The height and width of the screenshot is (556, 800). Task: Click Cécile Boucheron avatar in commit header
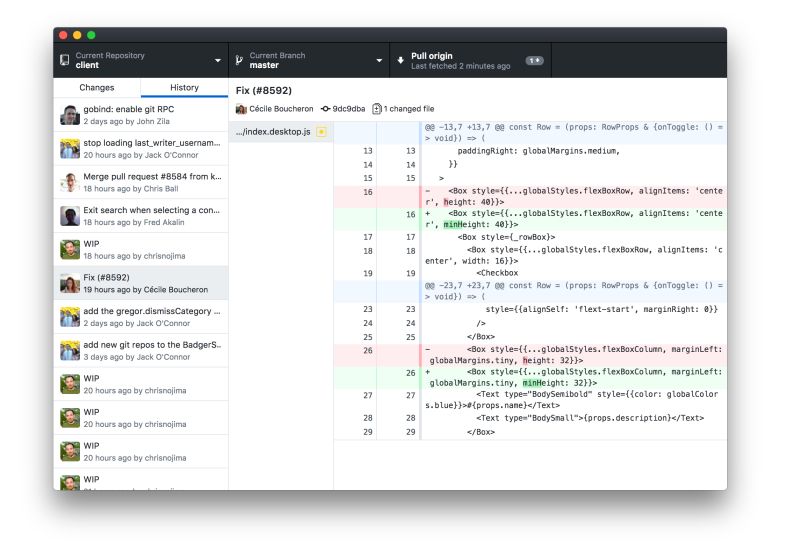tap(241, 109)
